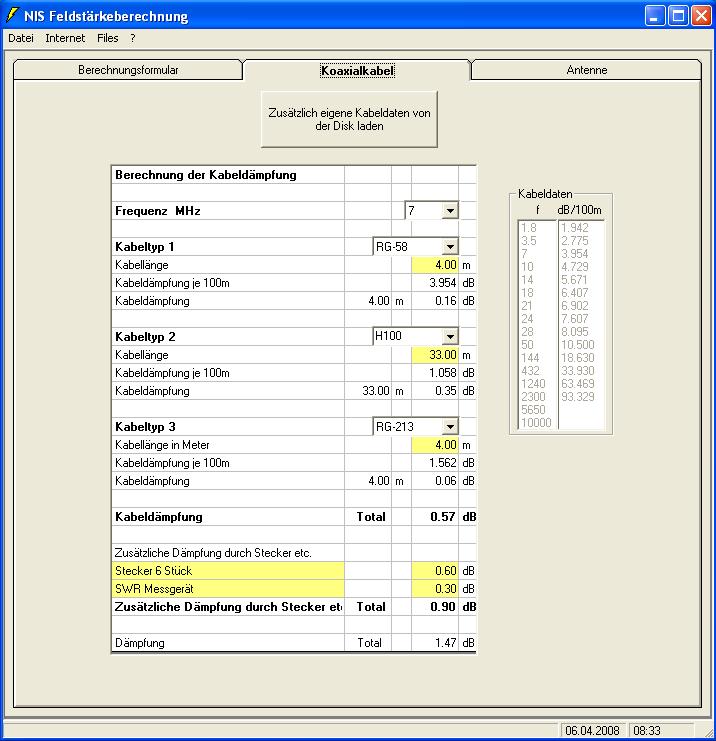This screenshot has width=716, height=741.
Task: Switch to the Berechnungsformular tab
Action: (x=128, y=70)
